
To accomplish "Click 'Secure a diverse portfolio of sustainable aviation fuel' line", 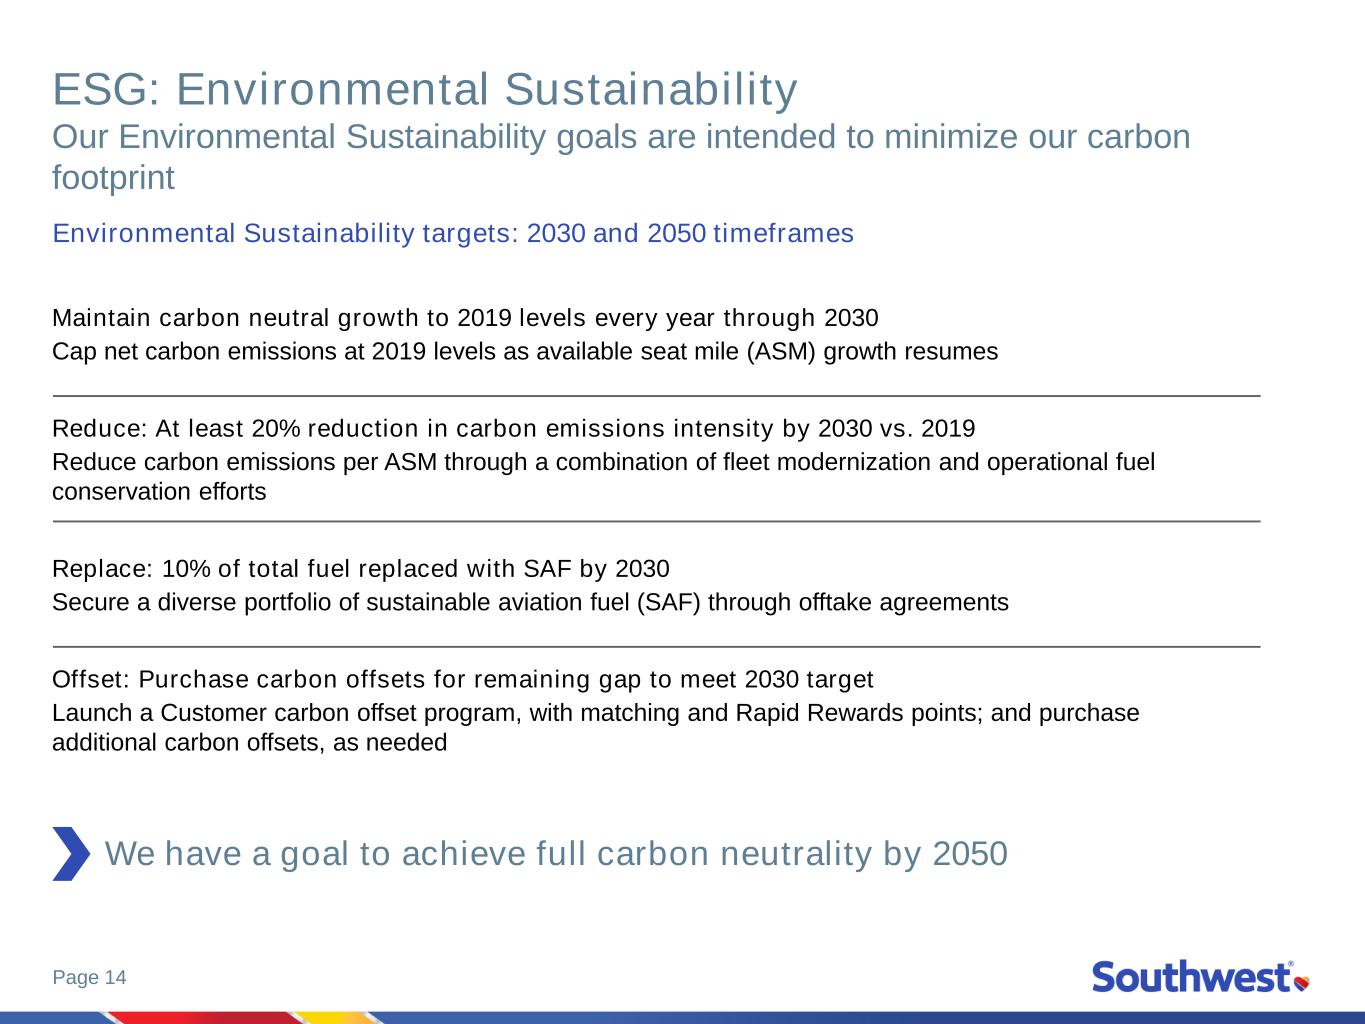I will (x=530, y=603).
